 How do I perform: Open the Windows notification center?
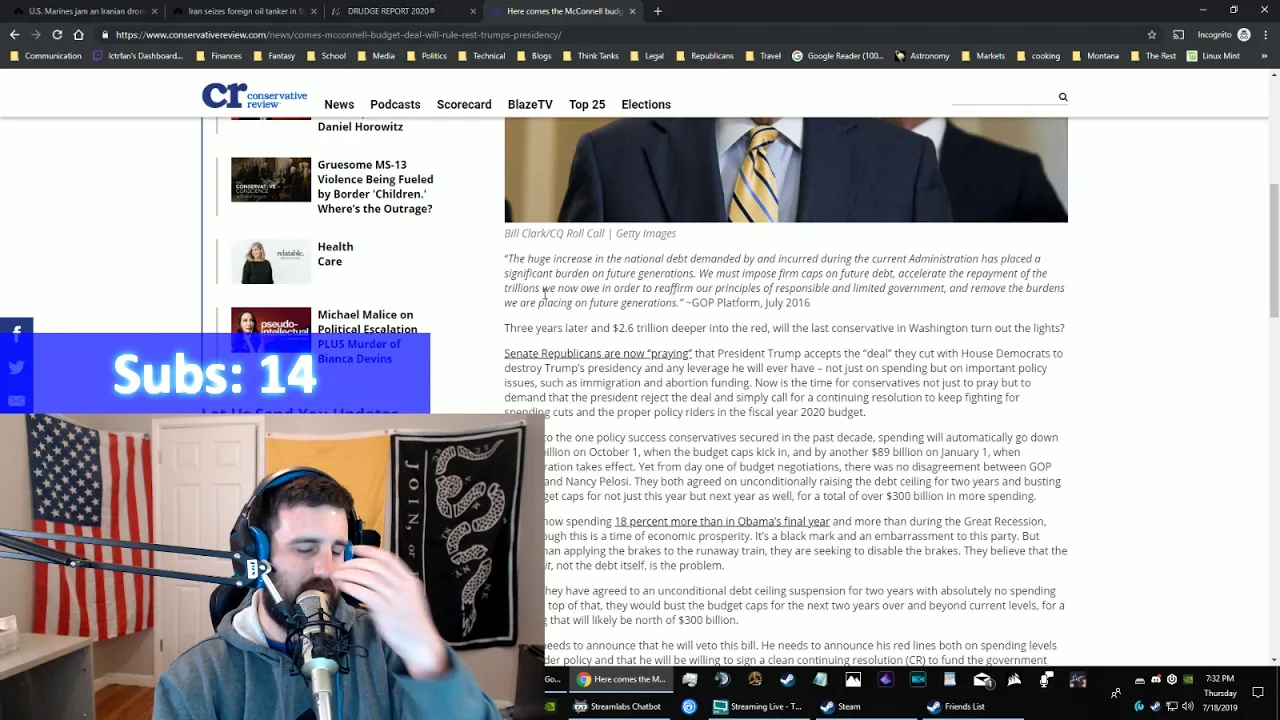[1258, 692]
